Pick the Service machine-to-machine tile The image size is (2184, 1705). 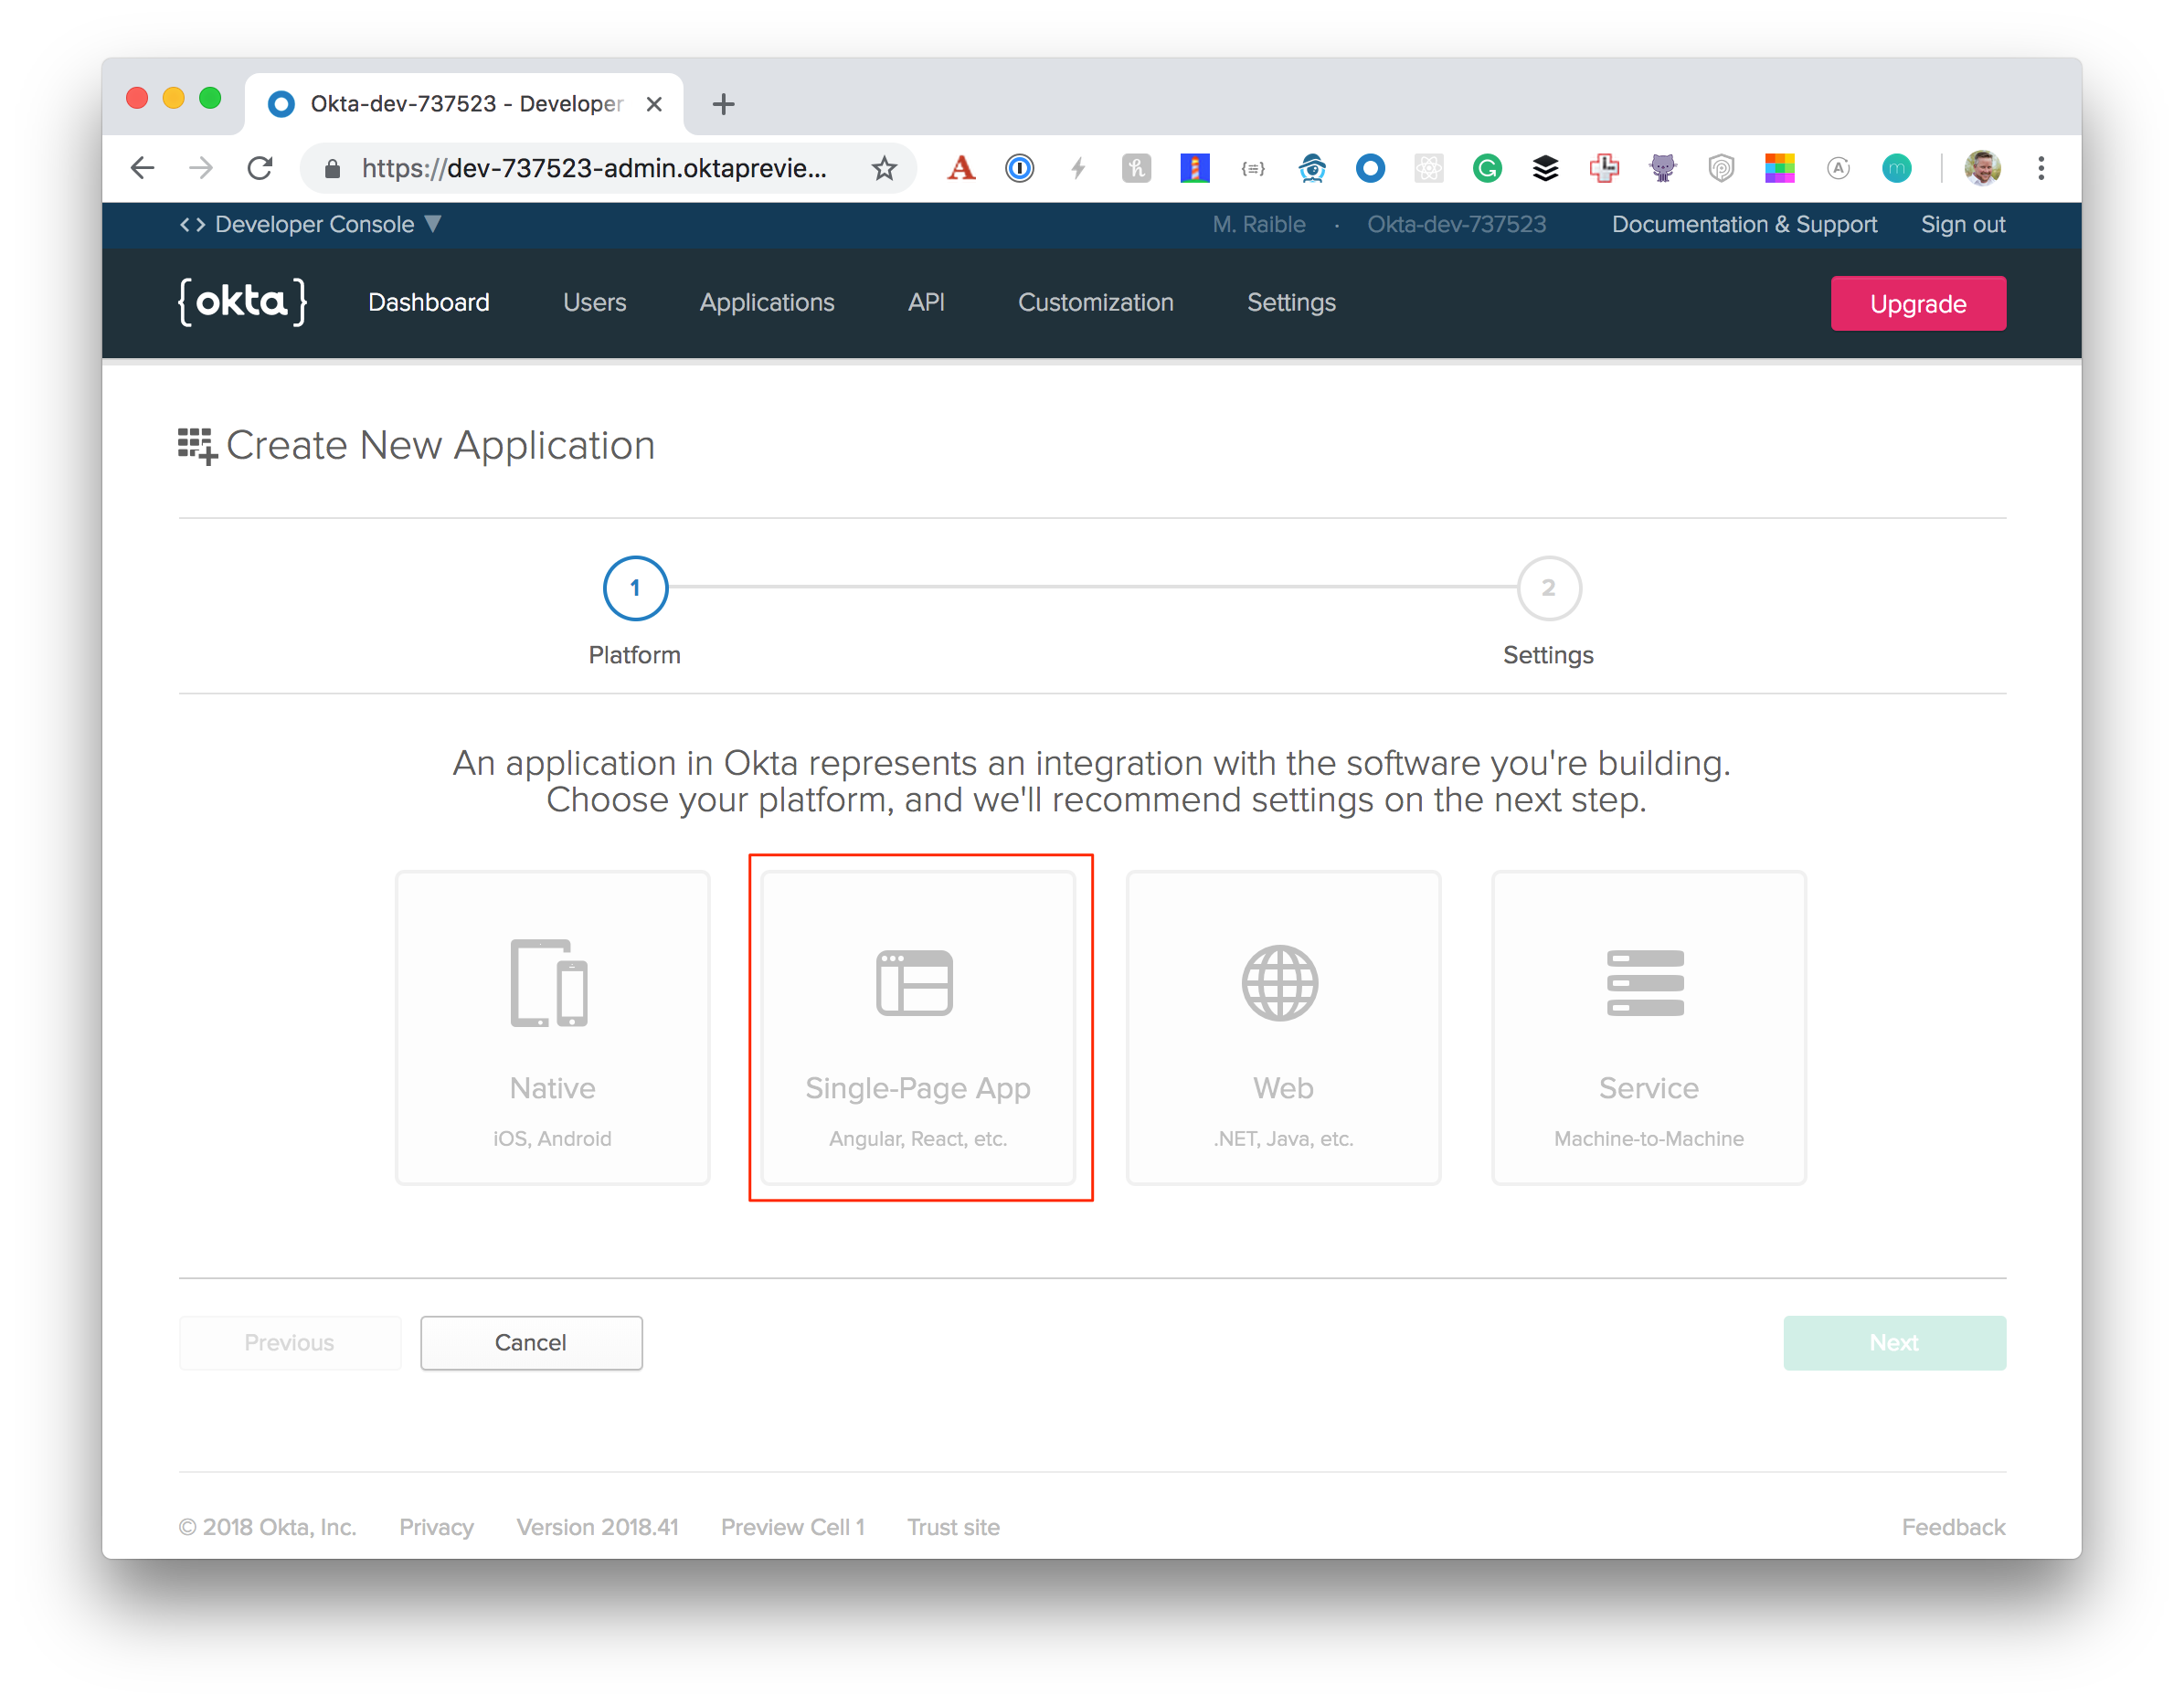[x=1647, y=1027]
